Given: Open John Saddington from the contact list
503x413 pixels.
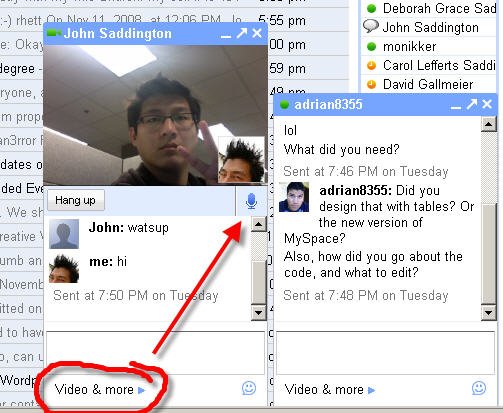Looking at the screenshot, I should click(430, 27).
